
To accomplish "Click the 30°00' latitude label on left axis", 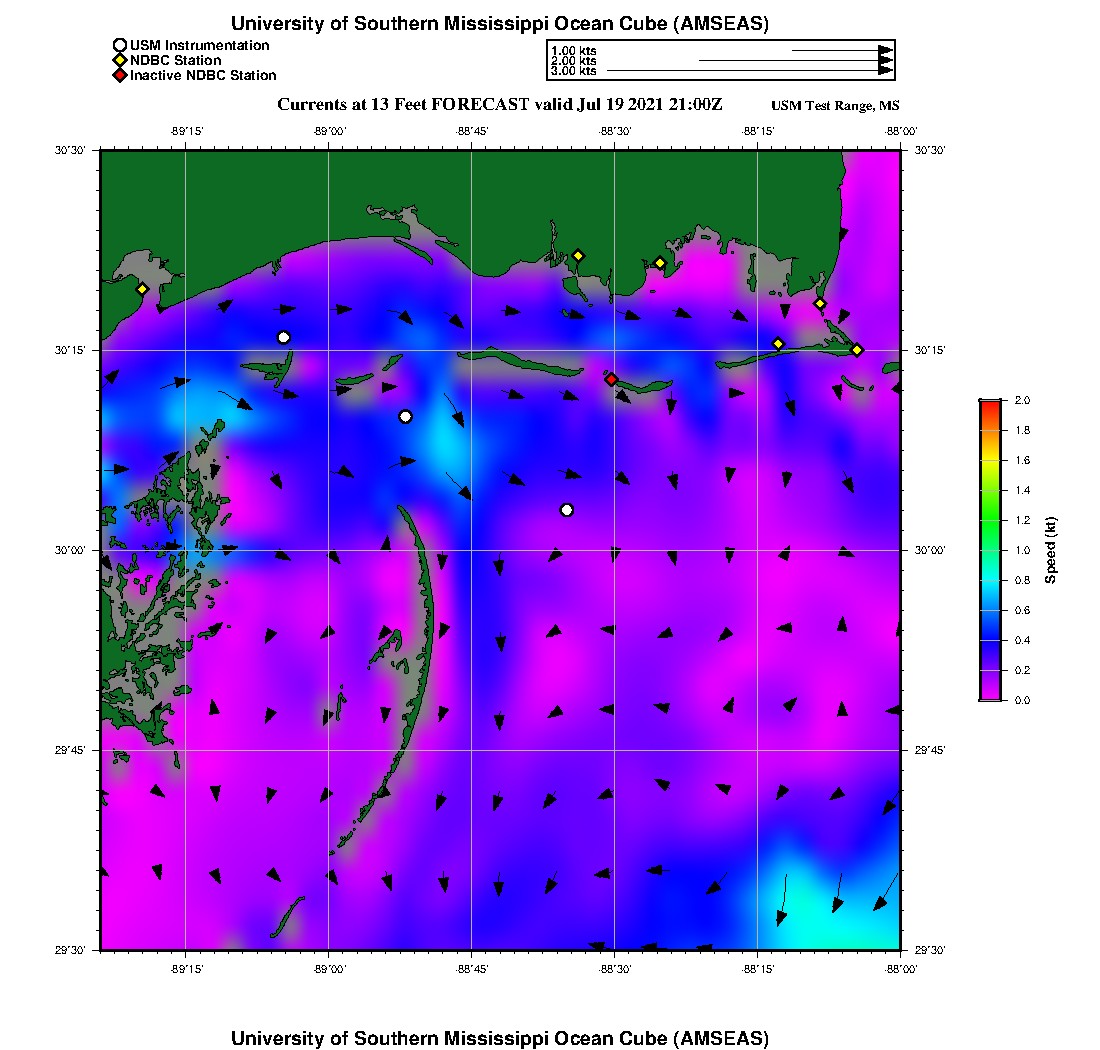I will tap(75, 550).
